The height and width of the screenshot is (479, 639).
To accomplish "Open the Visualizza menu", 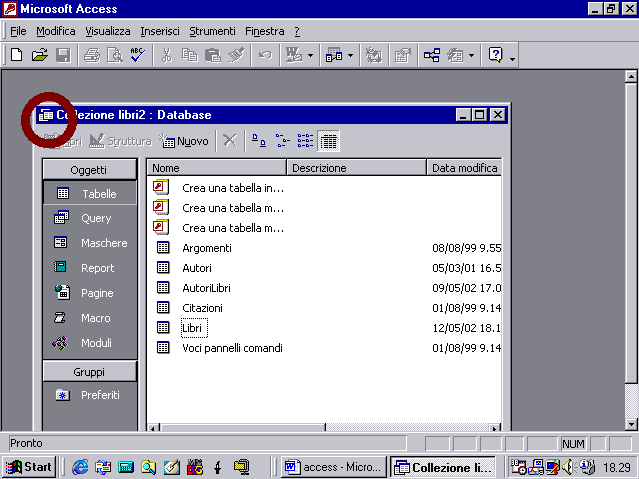I will (108, 31).
